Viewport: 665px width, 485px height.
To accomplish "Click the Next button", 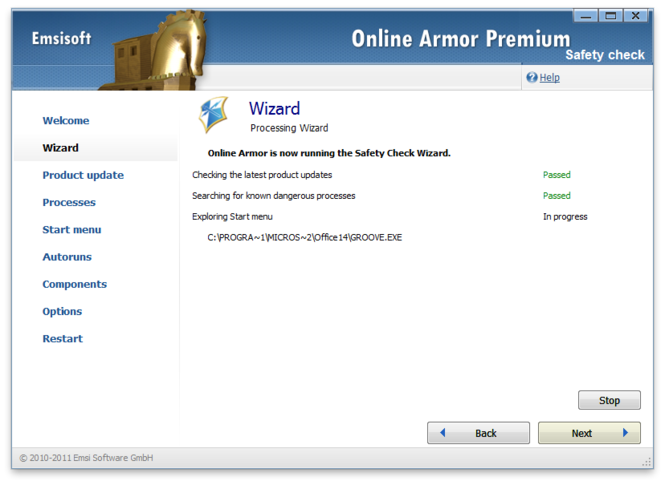I will 589,433.
